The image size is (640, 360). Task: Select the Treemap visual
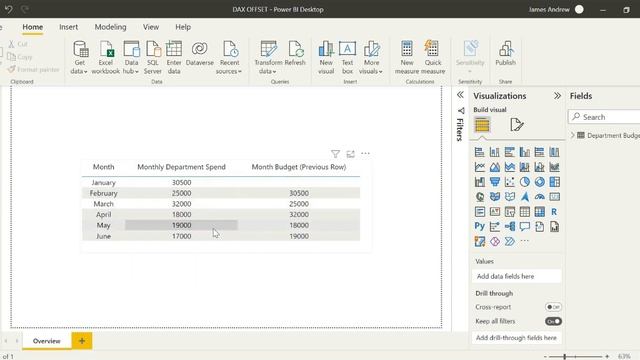[x=554, y=182]
